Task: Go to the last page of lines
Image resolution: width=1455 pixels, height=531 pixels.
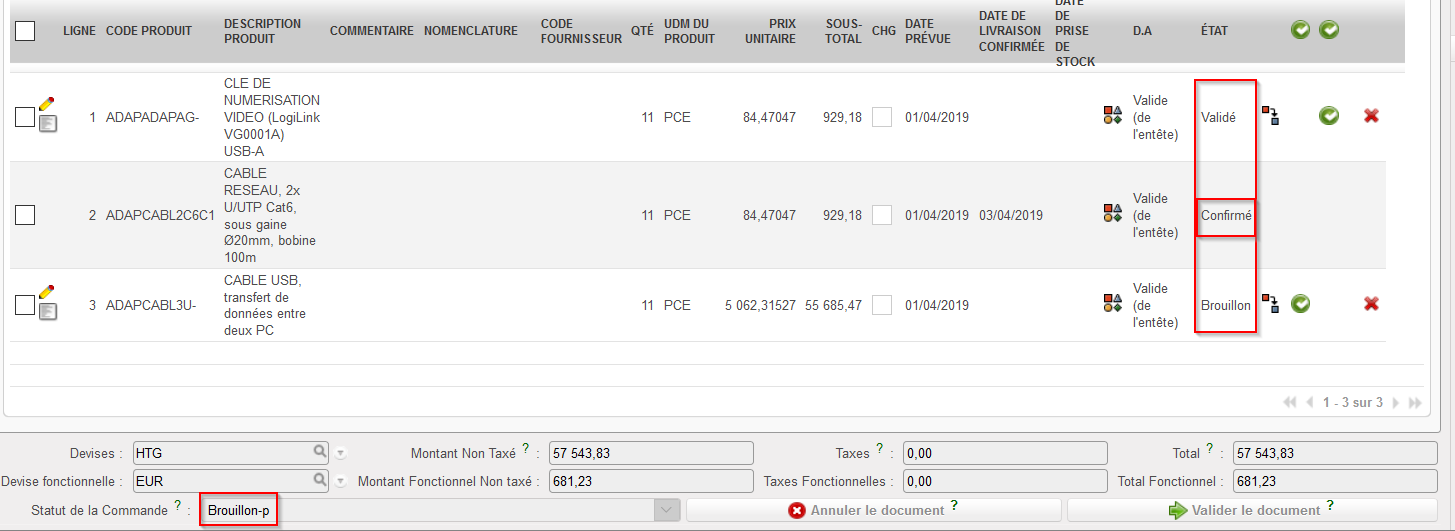Action: coord(1415,402)
